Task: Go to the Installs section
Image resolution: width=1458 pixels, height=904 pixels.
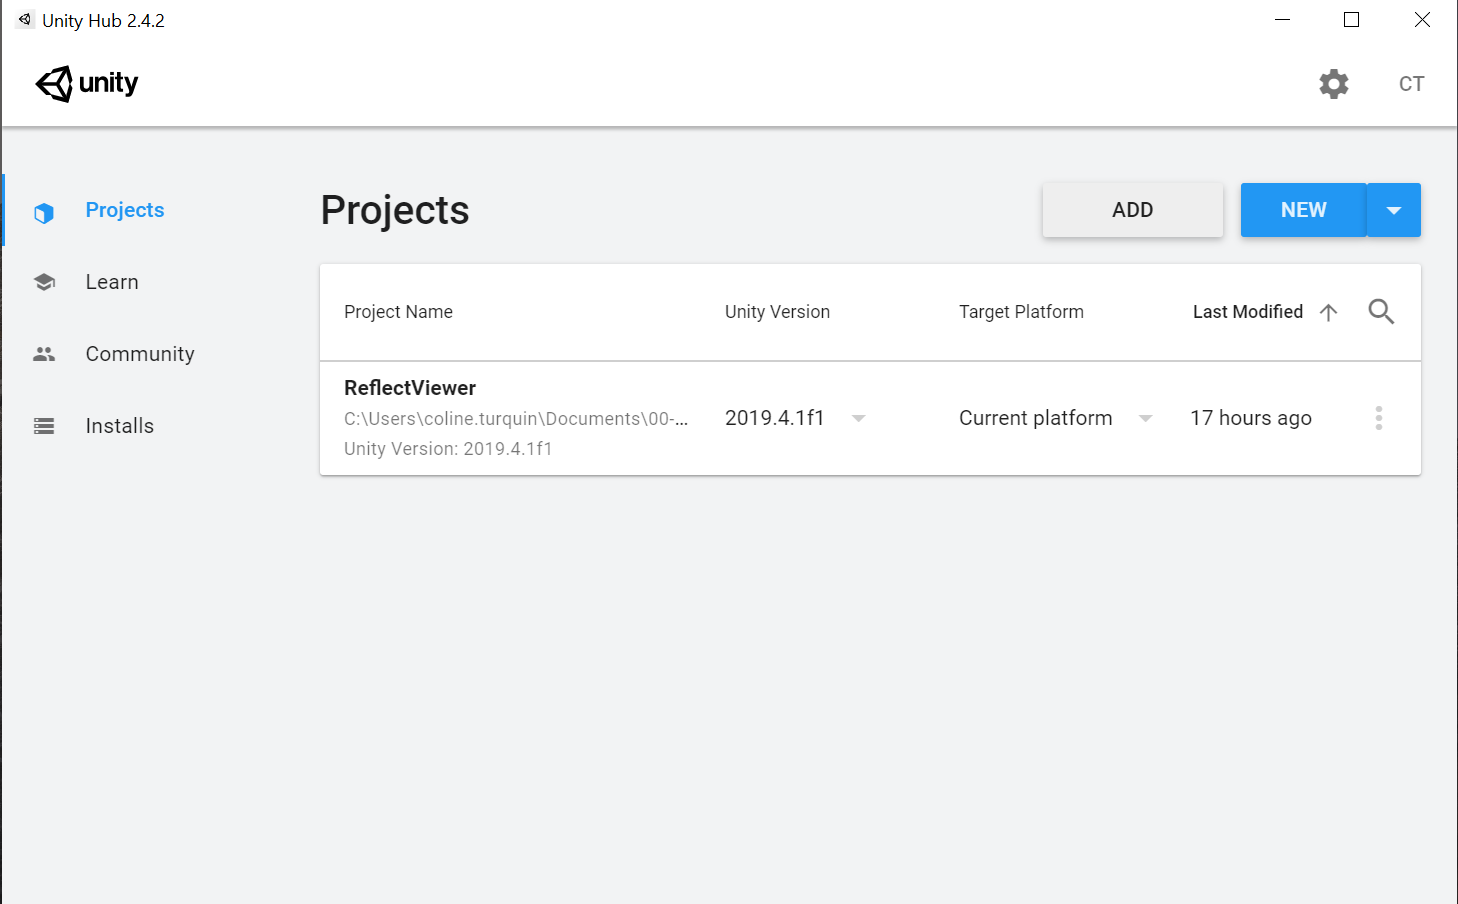Action: 120,426
